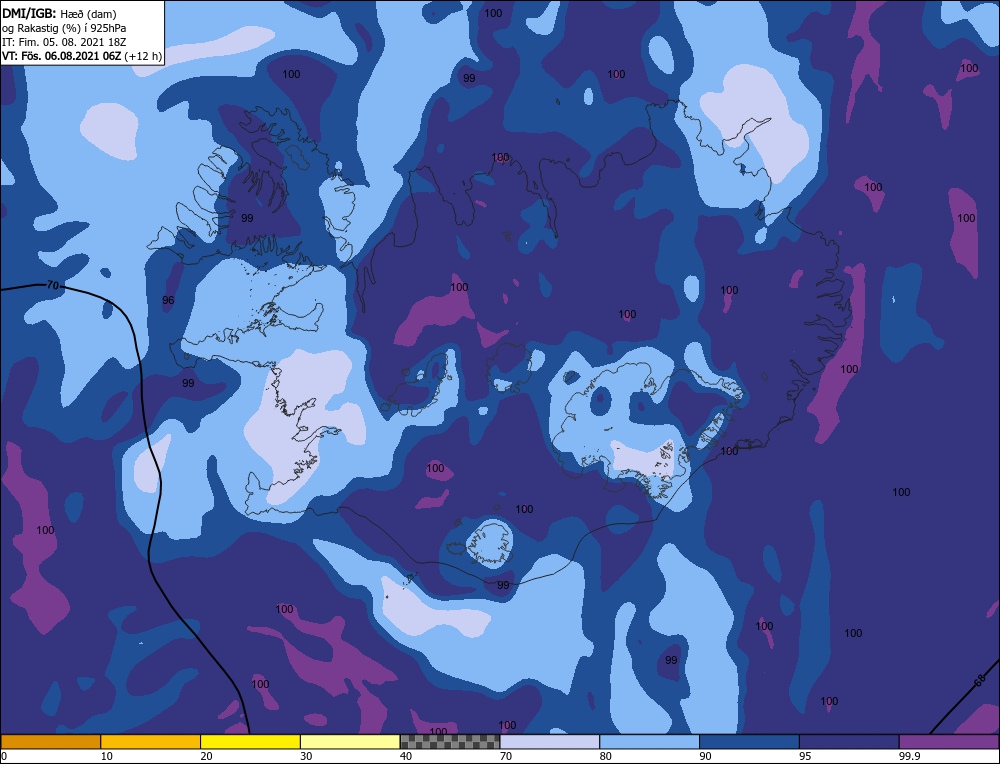Click the '80' legend scale label
The height and width of the screenshot is (764, 1000).
[606, 756]
